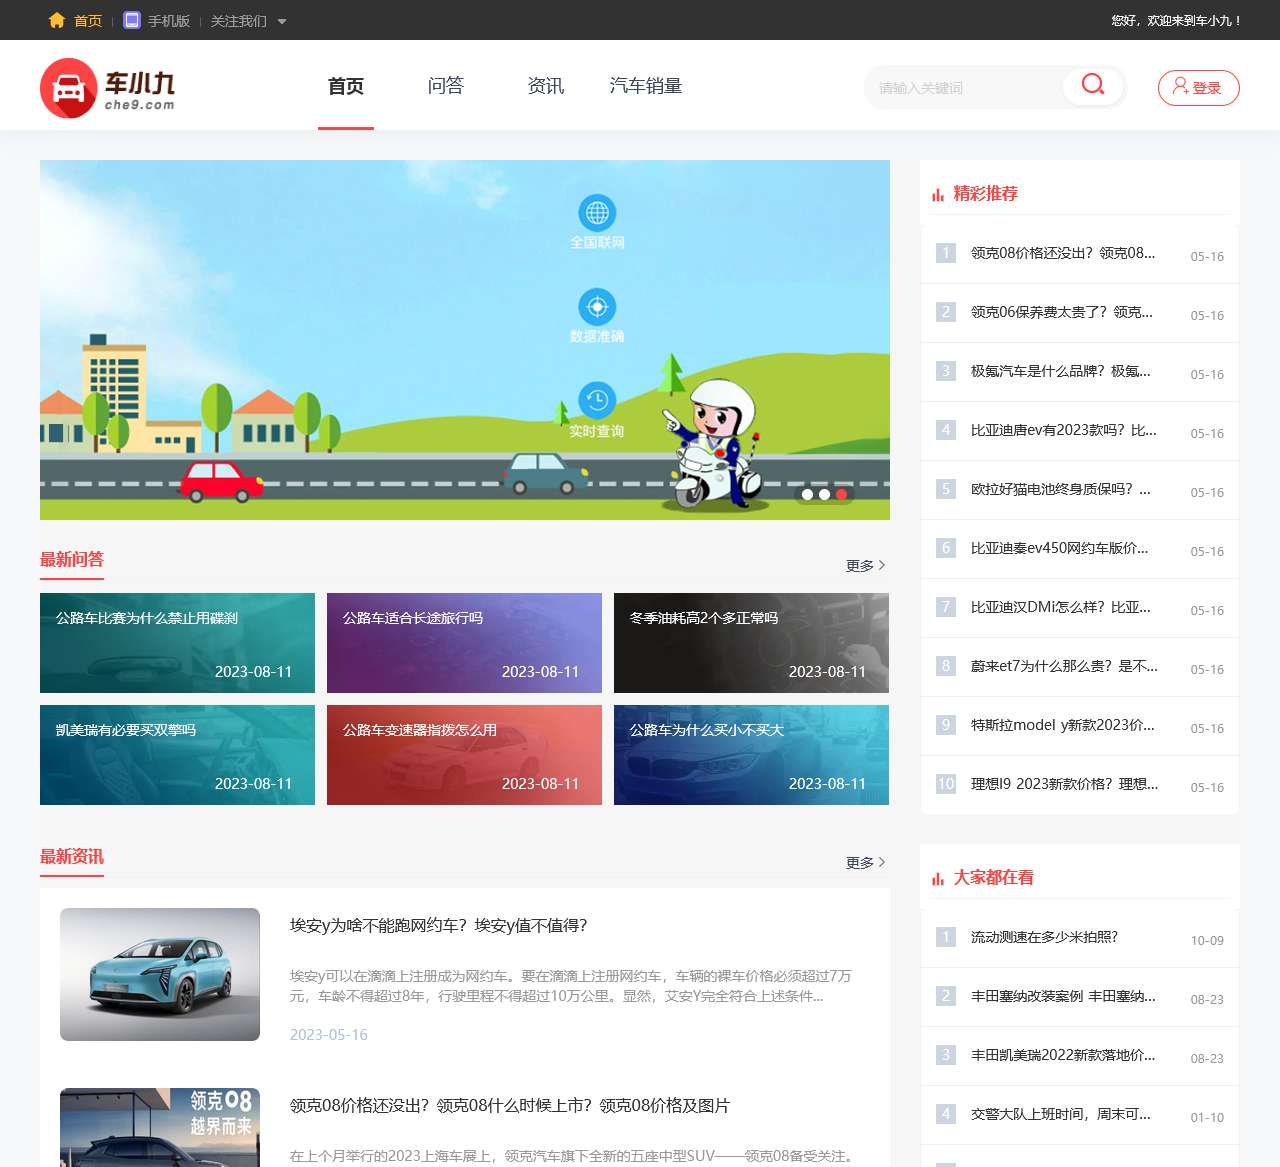Click the 10-09 date in 大家都在看

point(1207,941)
